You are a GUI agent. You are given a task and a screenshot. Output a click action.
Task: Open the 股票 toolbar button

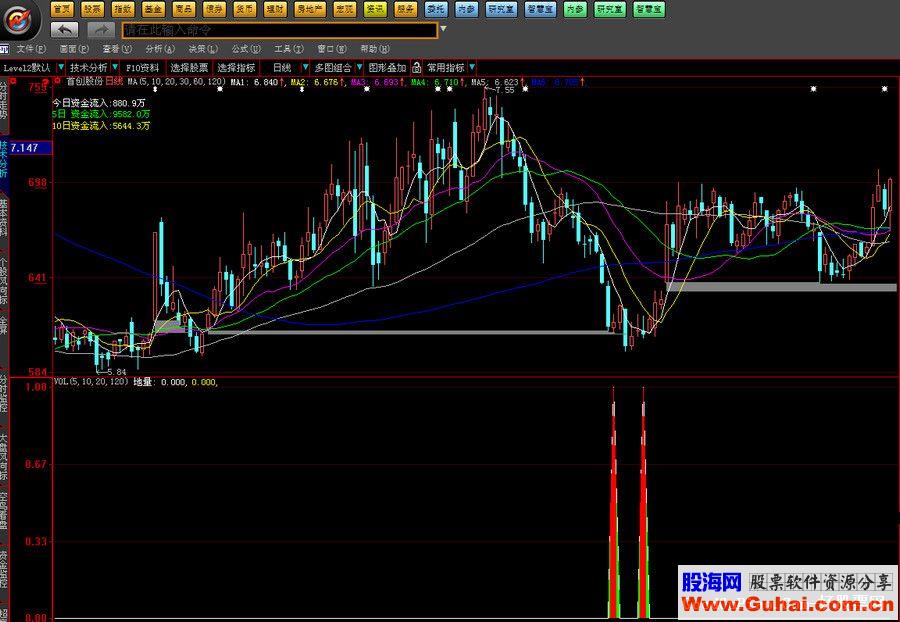[92, 9]
